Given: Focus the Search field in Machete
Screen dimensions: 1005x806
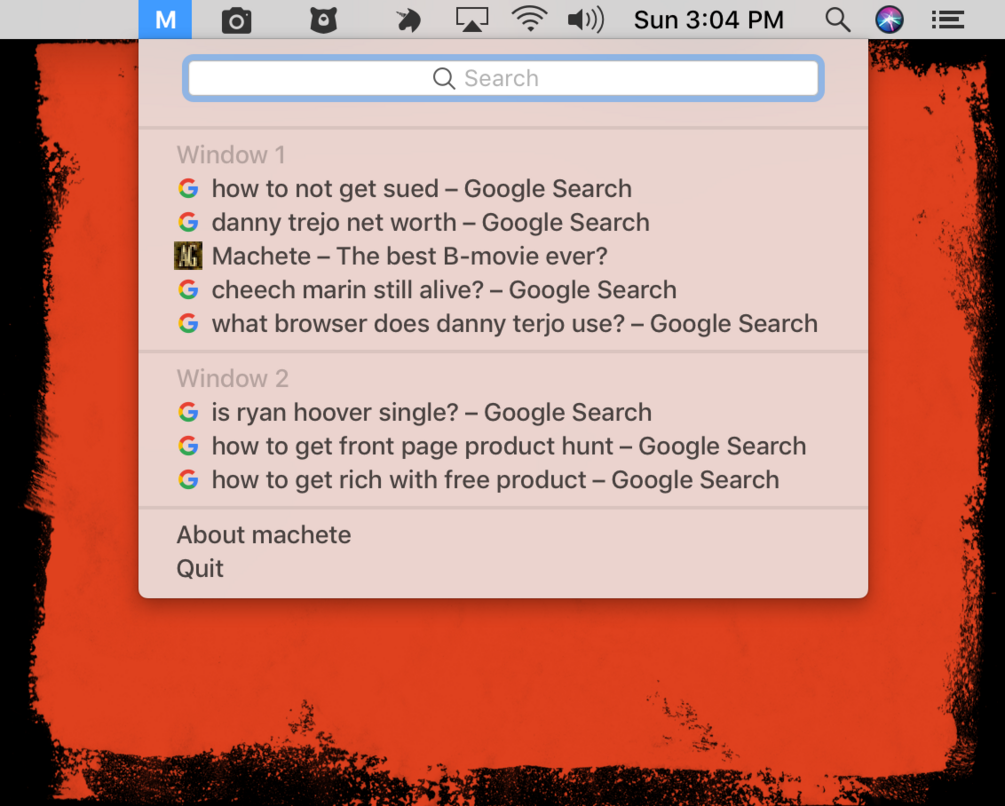Looking at the screenshot, I should [x=503, y=78].
